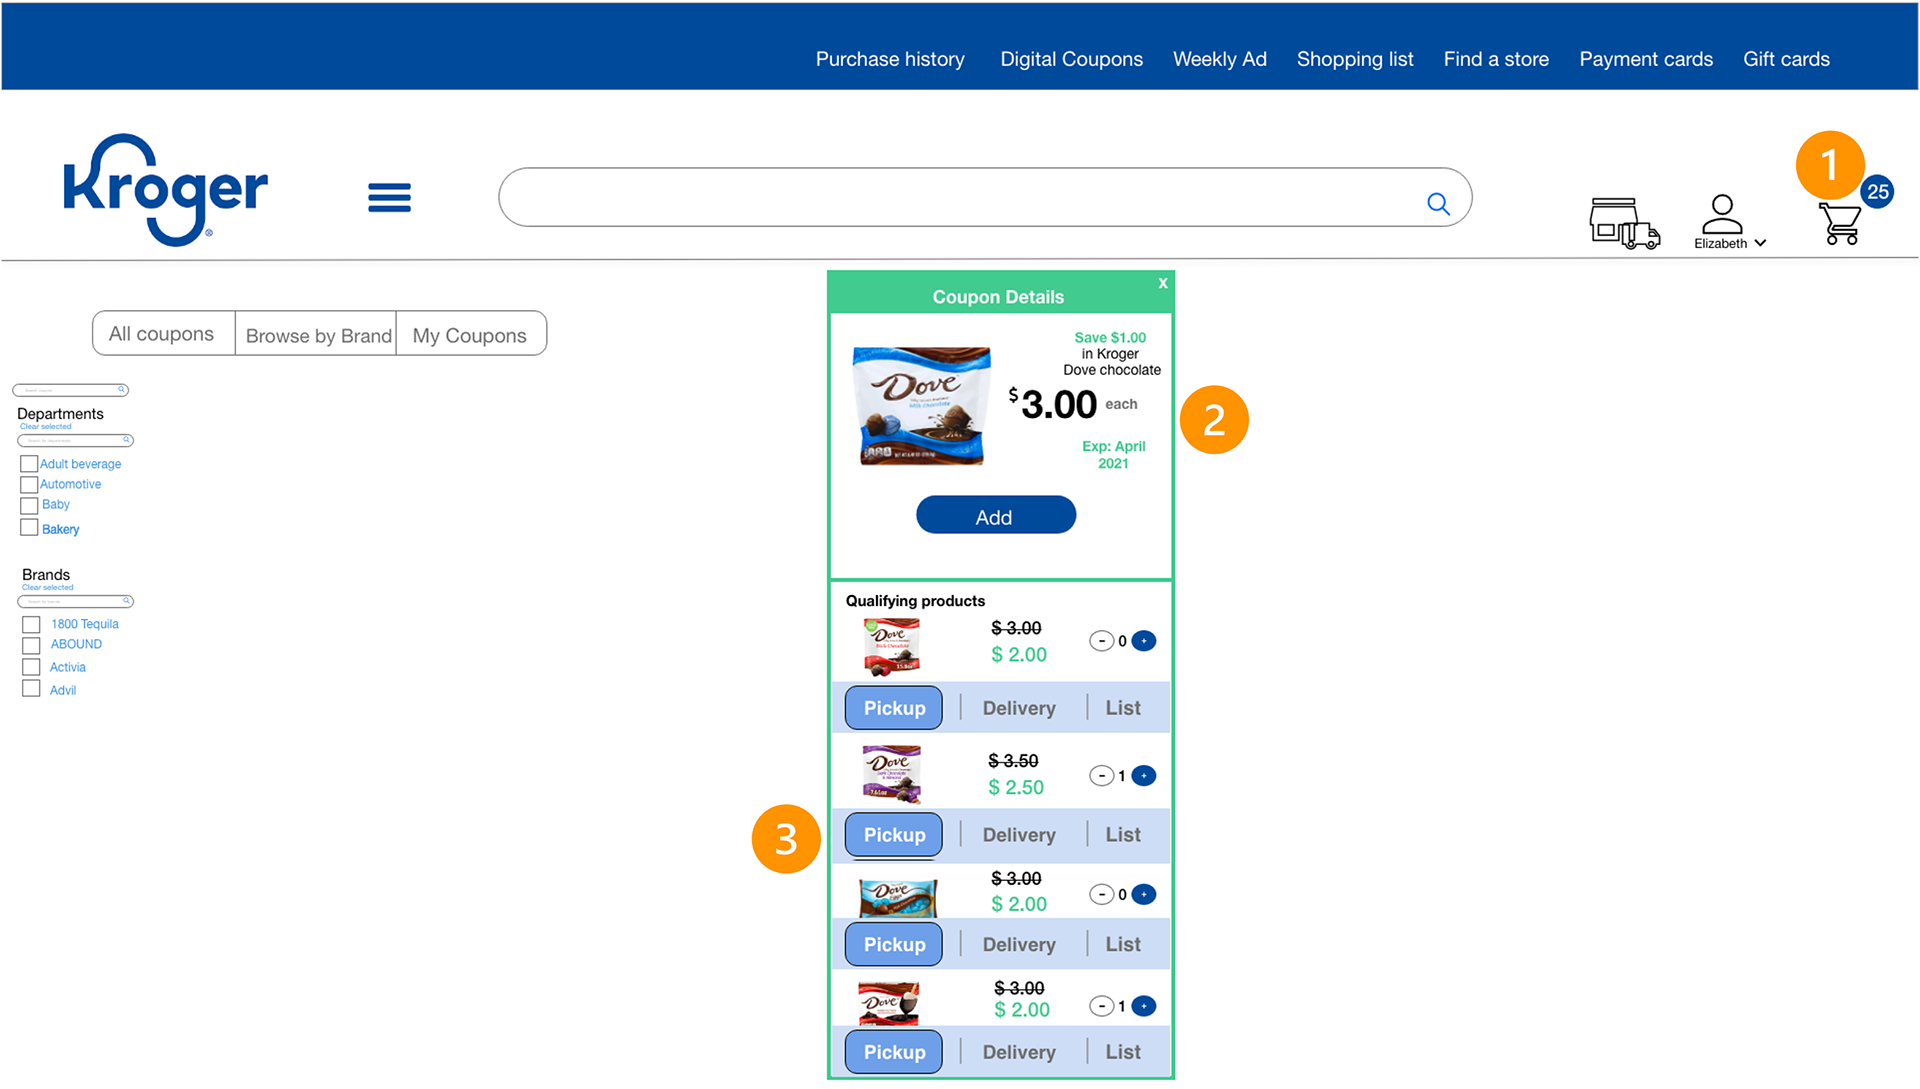The height and width of the screenshot is (1089, 1920).
Task: Decrease quantity of fourth Dove product
Action: pyautogui.click(x=1101, y=1006)
